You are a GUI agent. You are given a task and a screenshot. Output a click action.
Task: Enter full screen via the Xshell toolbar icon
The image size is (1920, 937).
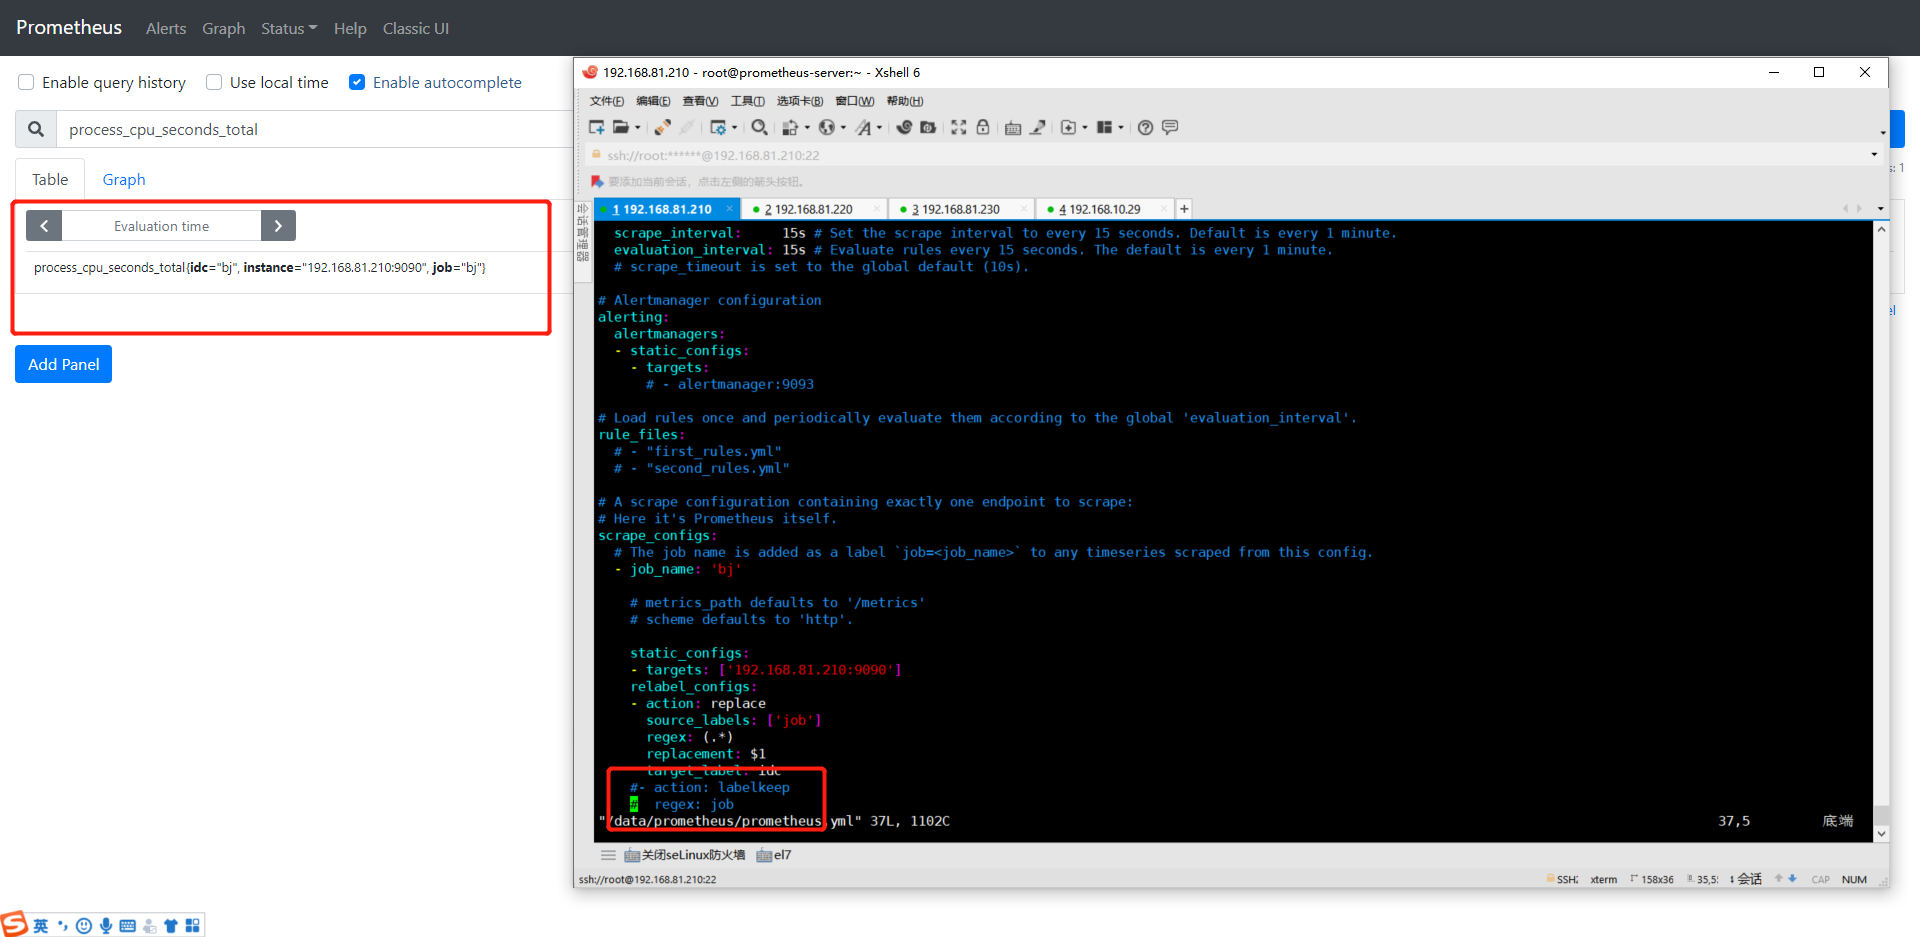(958, 127)
